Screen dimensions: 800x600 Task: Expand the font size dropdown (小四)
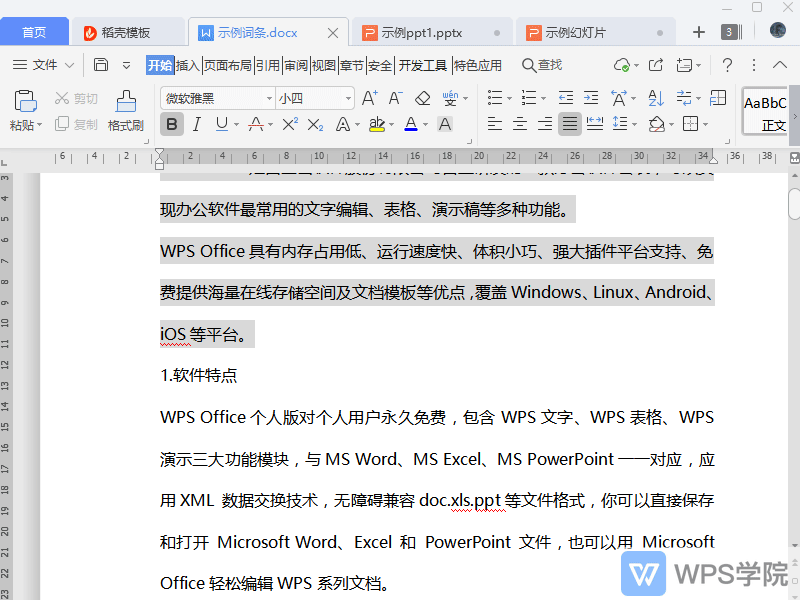tap(348, 98)
